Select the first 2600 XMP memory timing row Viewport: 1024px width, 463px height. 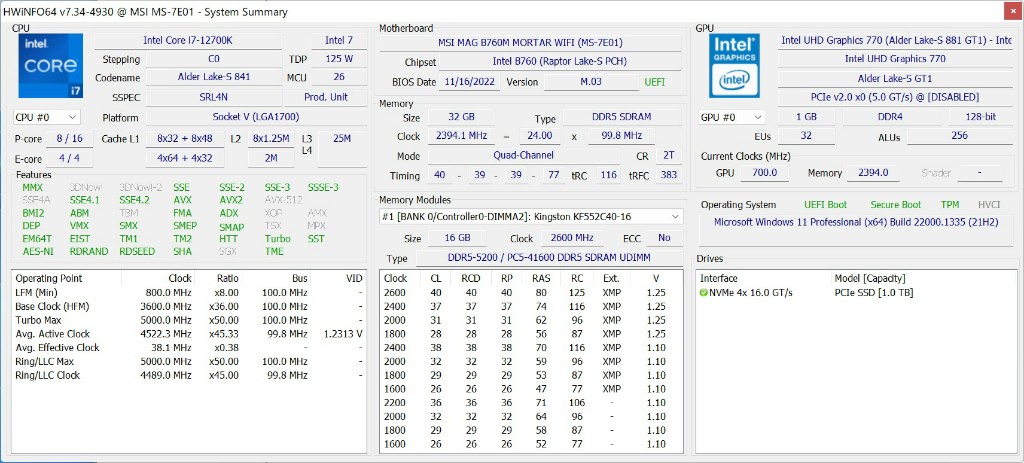524,292
